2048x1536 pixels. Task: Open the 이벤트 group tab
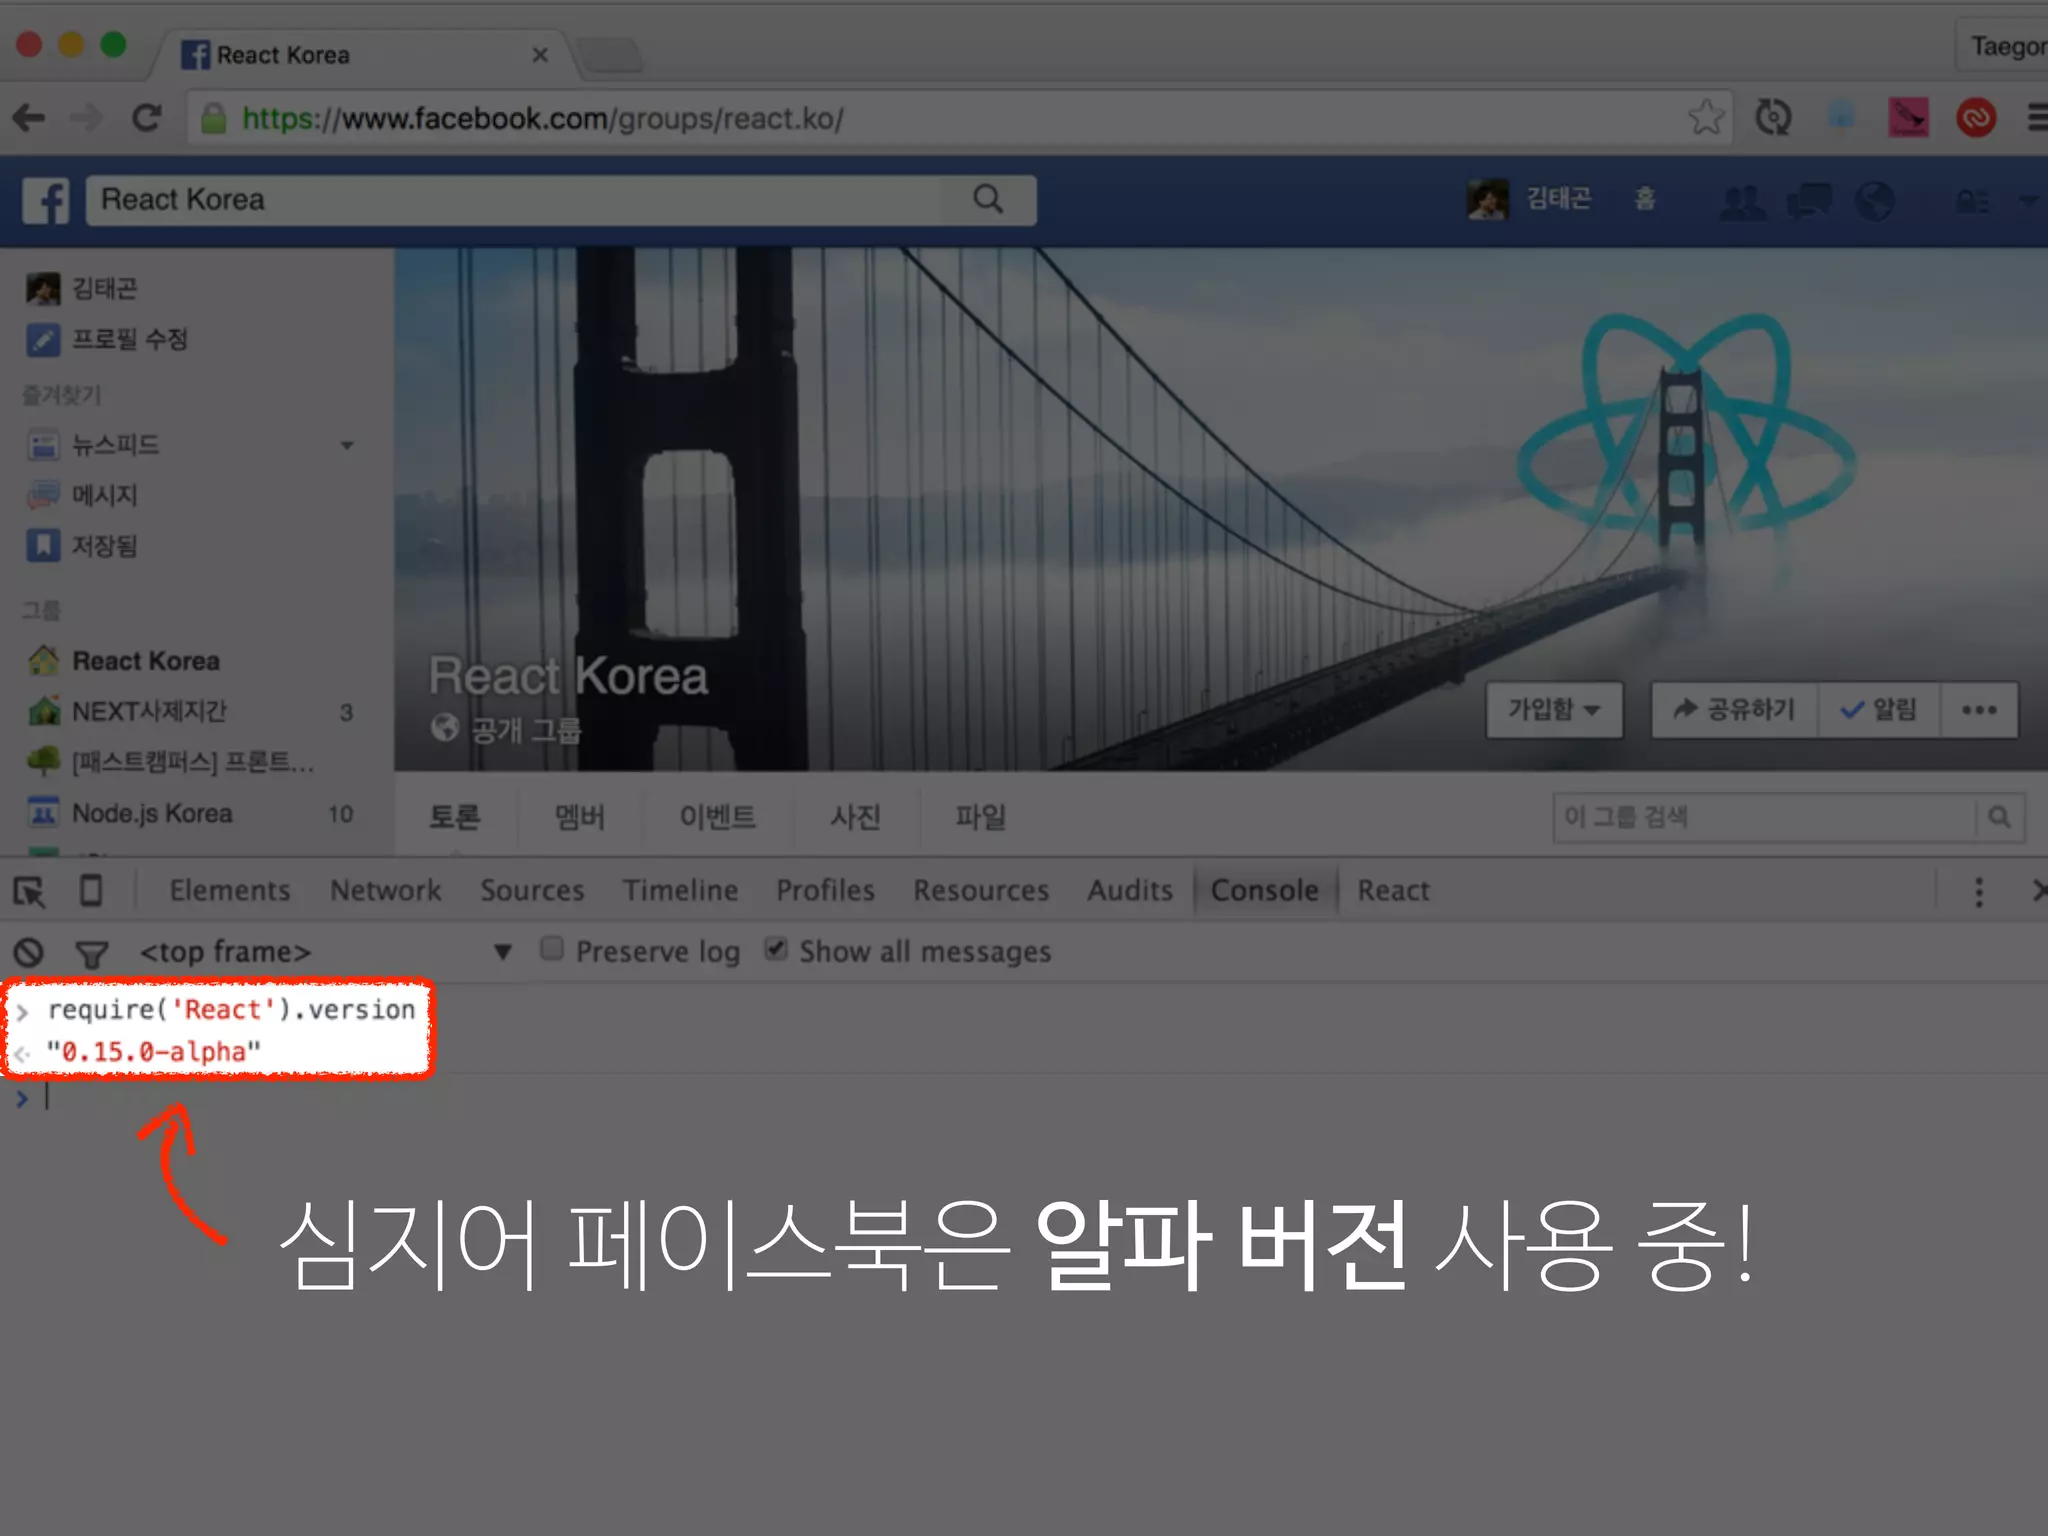tap(717, 817)
